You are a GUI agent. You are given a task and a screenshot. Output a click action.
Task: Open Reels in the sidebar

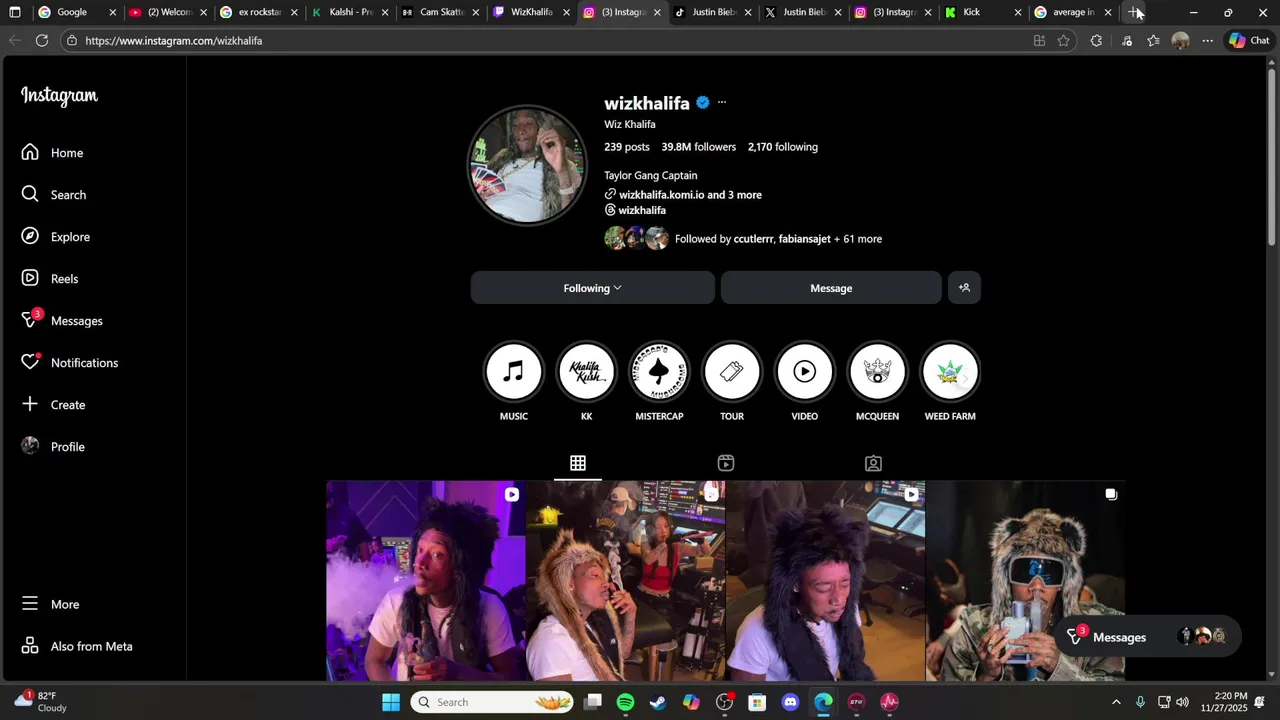click(x=51, y=279)
